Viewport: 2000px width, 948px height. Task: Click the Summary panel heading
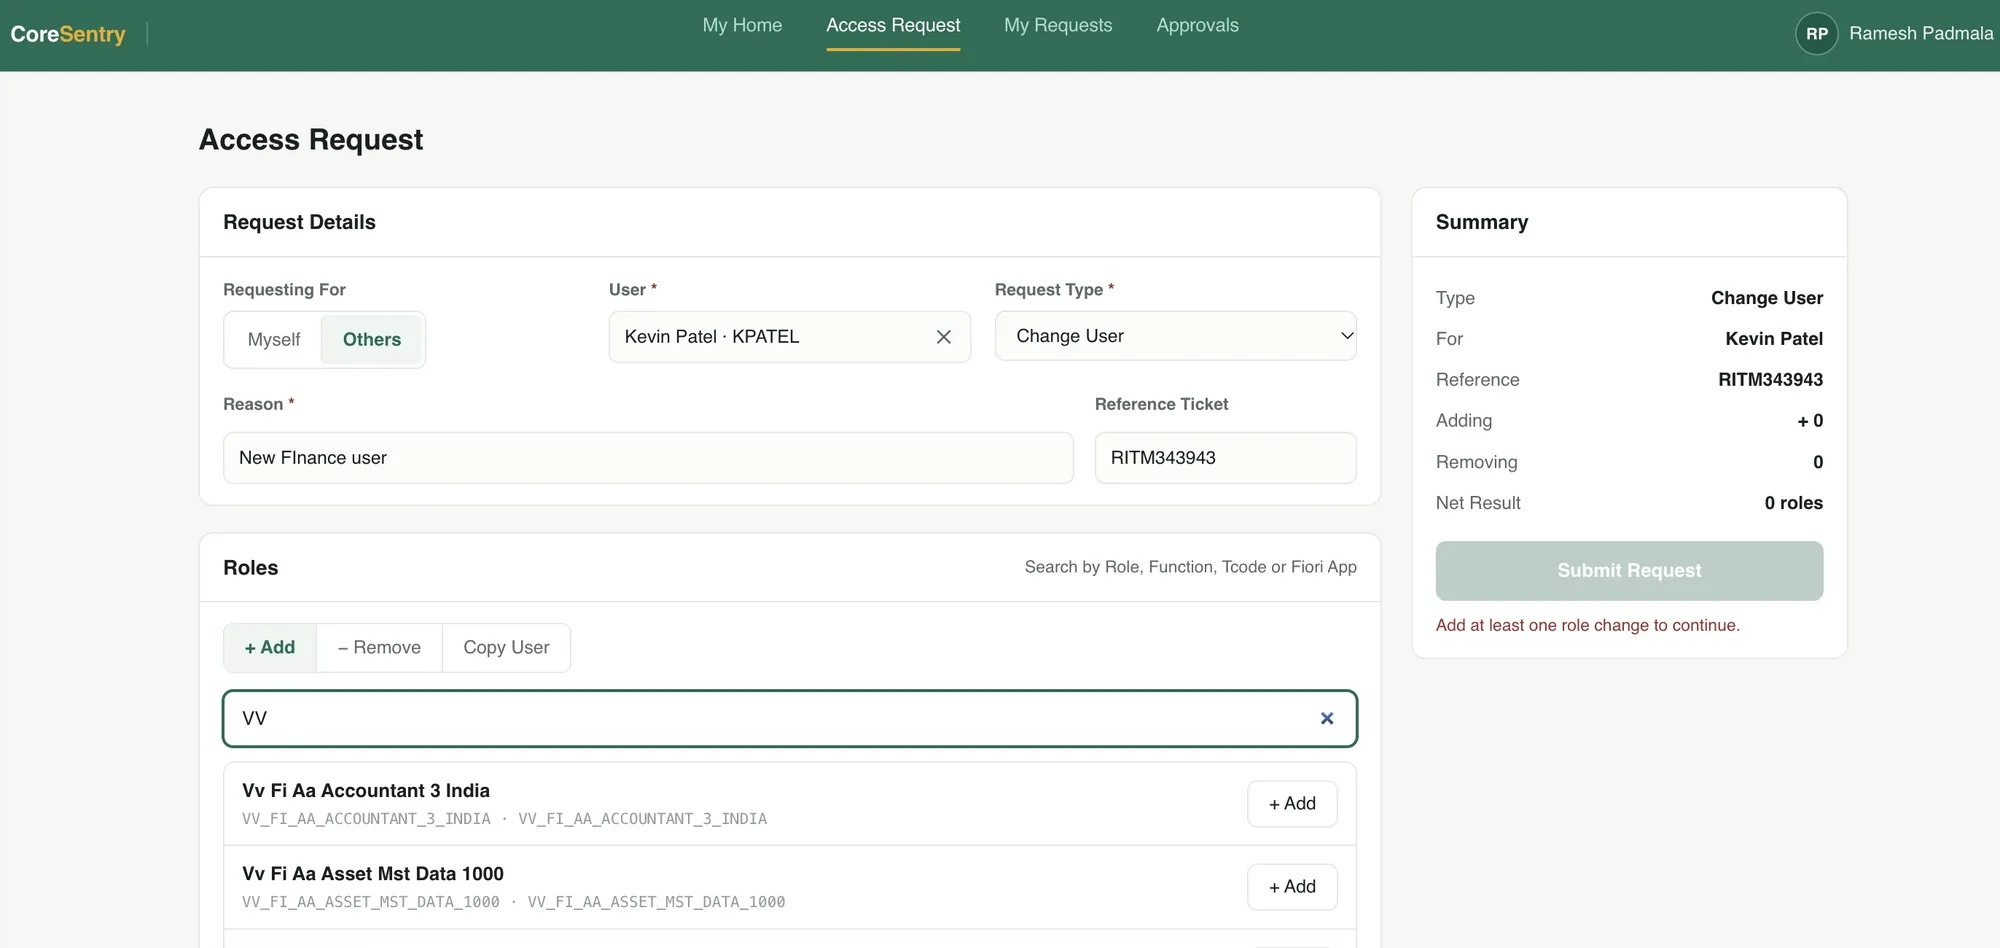pyautogui.click(x=1481, y=222)
